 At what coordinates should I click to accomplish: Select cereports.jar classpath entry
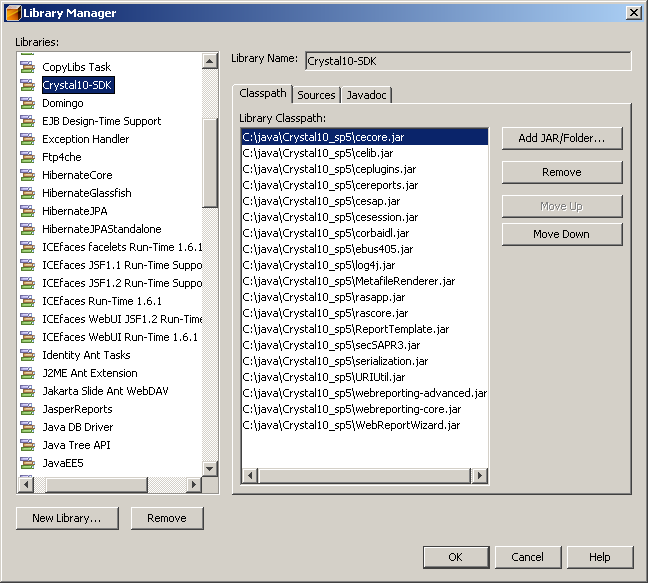[x=364, y=185]
